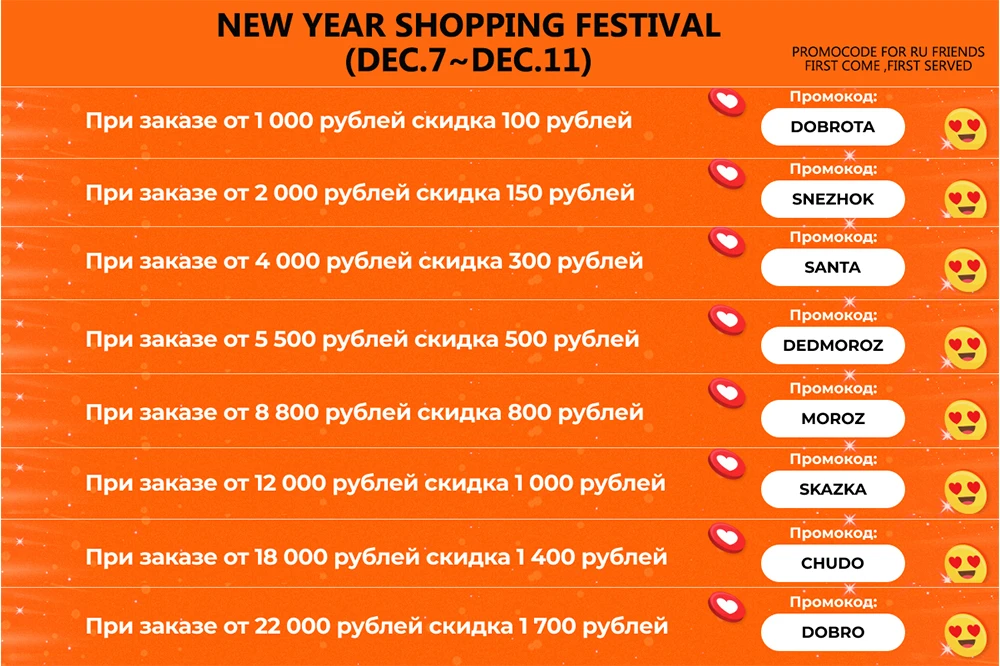Click heart-eyes emoji next to SKAZKA
Viewport: 1000px width, 666px height.
click(x=965, y=492)
